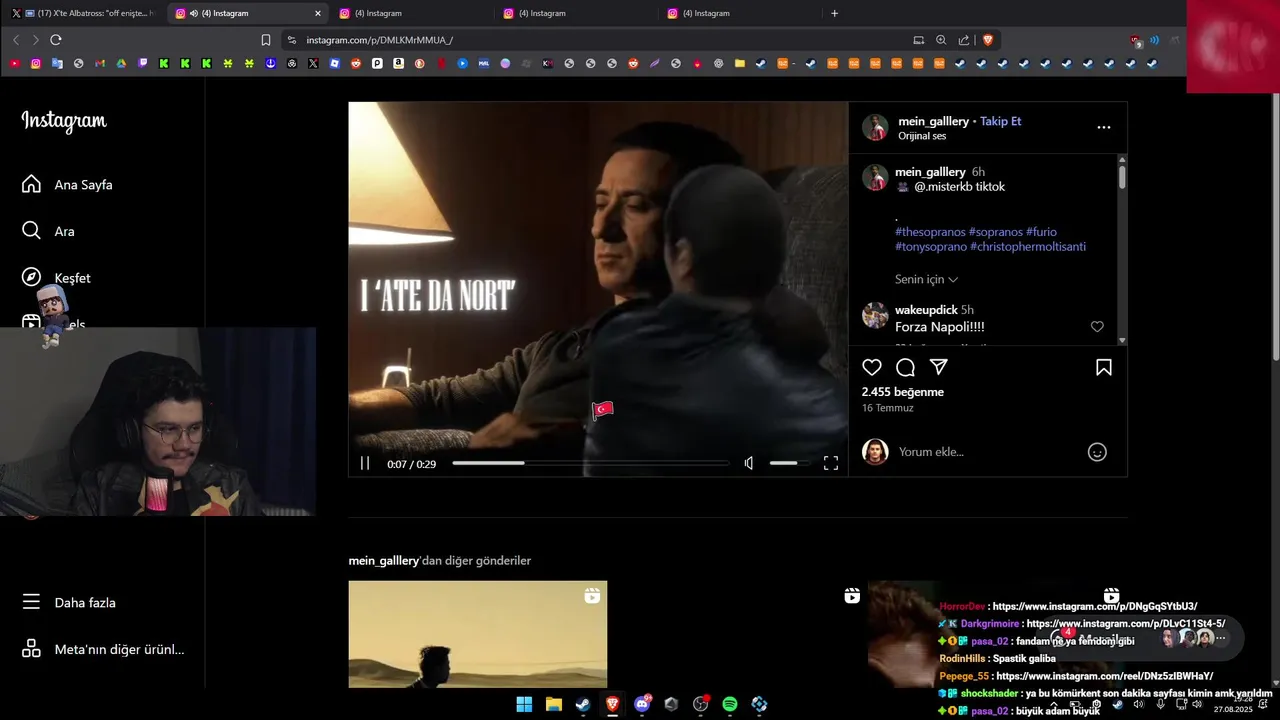This screenshot has width=1280, height=720.
Task: Open the Gmail bookmark icon
Action: click(100, 63)
